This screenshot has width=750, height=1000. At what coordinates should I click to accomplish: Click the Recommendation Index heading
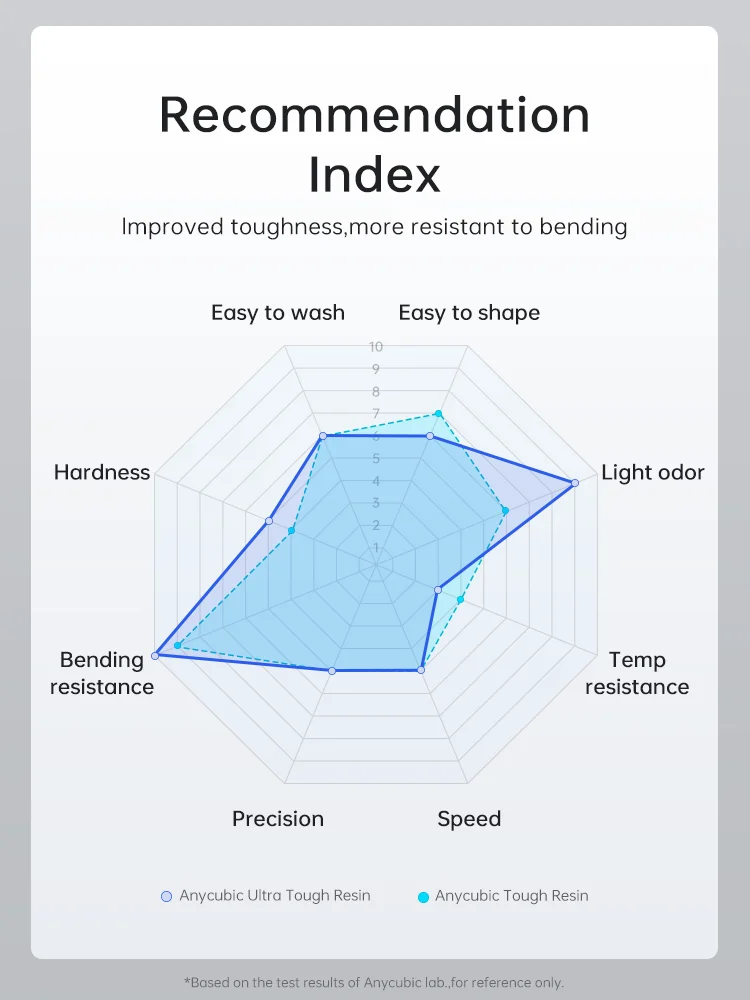375,144
